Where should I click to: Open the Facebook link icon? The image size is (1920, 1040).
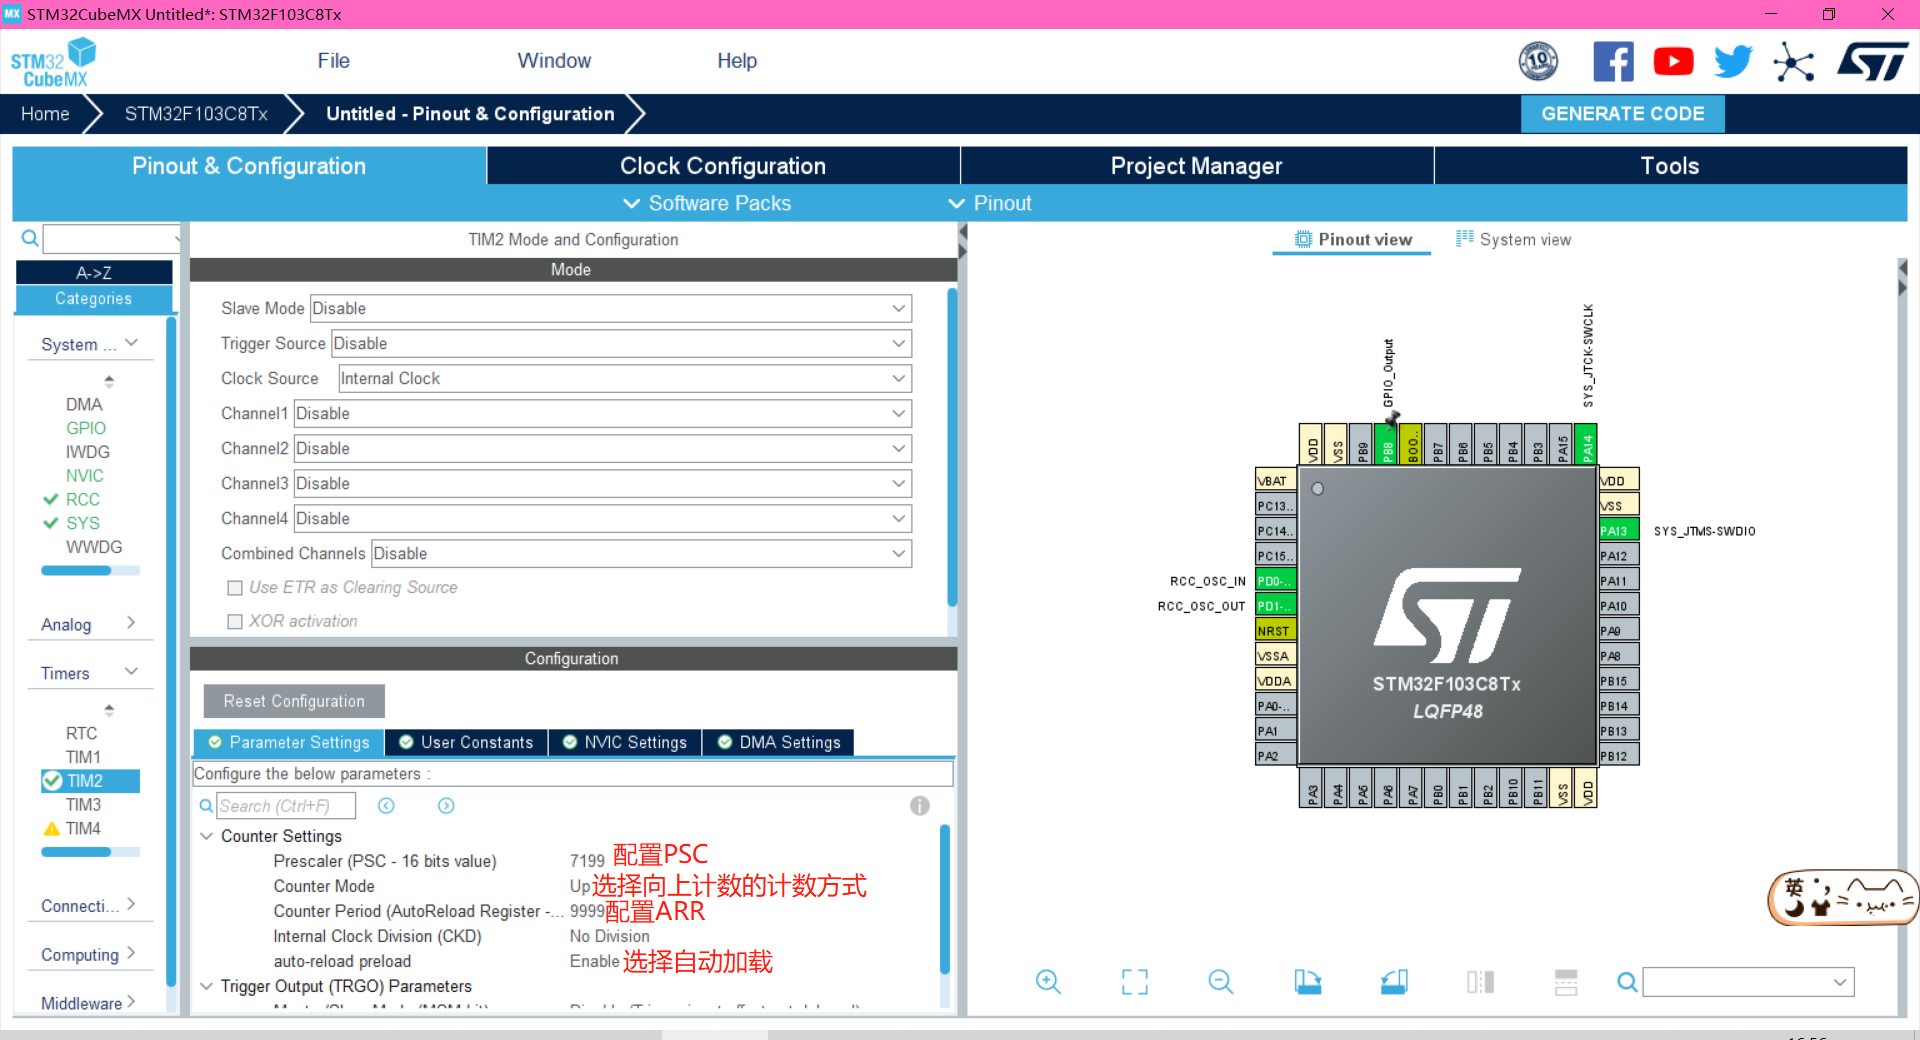click(x=1613, y=62)
